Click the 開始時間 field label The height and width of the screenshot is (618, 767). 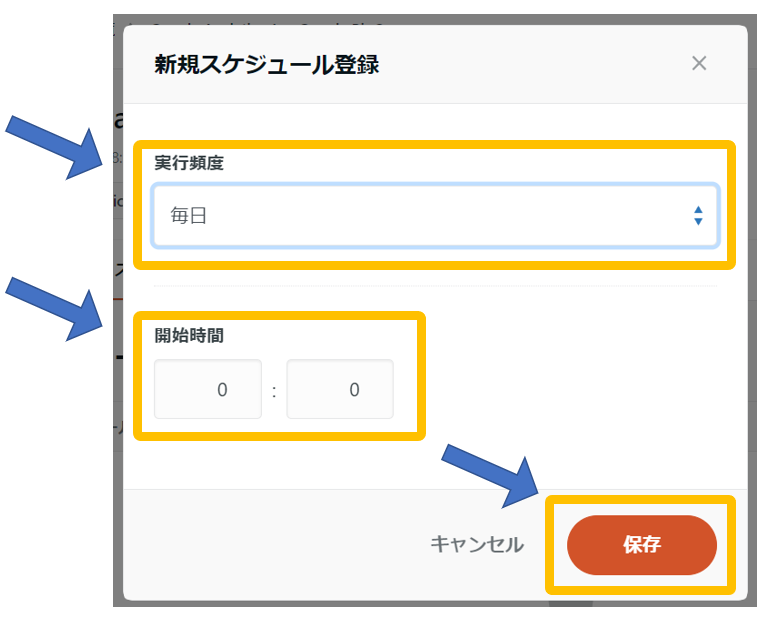(x=189, y=335)
